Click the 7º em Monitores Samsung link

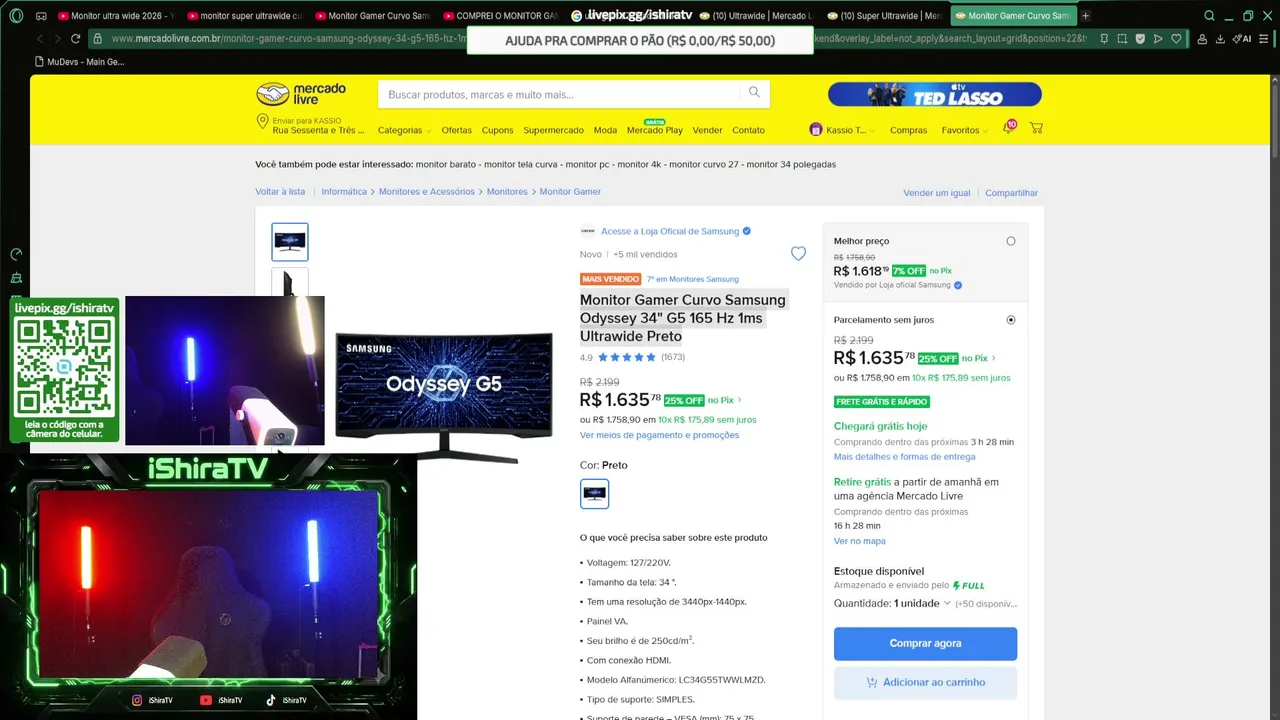pyautogui.click(x=693, y=279)
